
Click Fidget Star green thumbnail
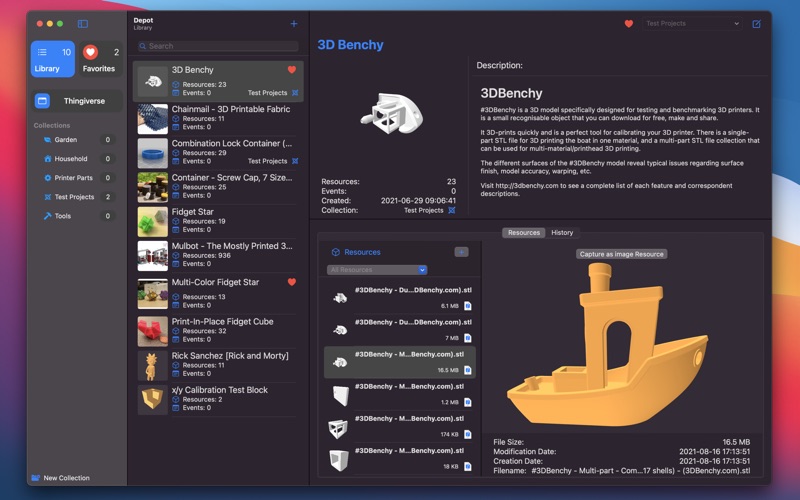click(153, 221)
